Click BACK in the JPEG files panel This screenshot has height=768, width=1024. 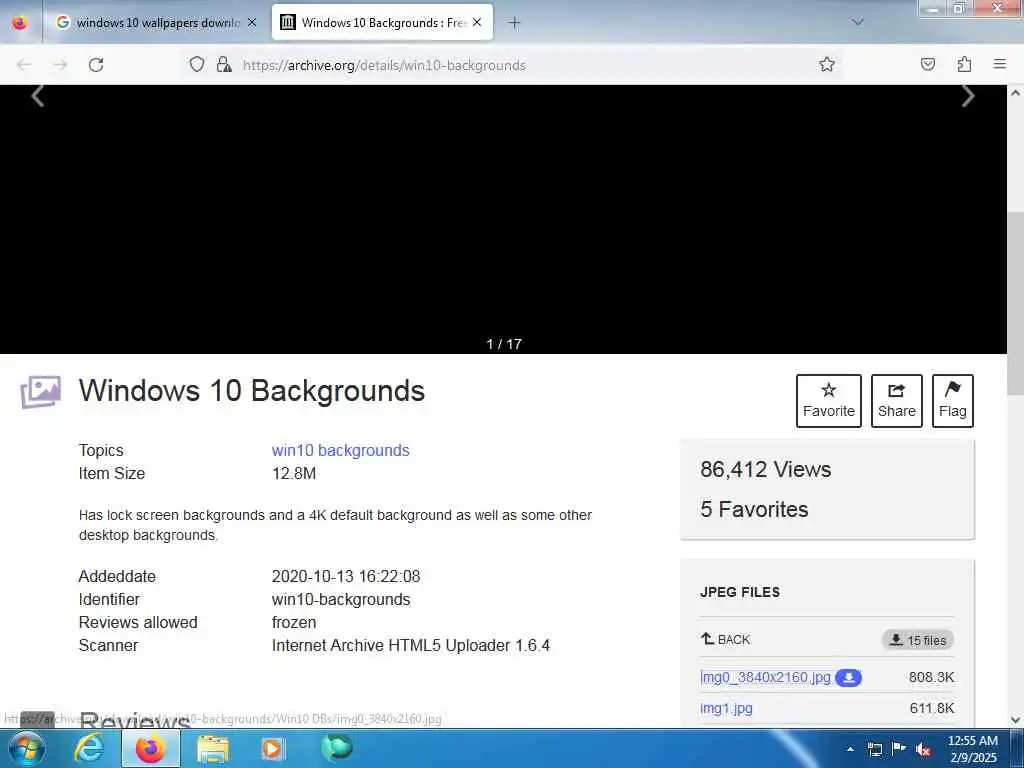(x=726, y=639)
